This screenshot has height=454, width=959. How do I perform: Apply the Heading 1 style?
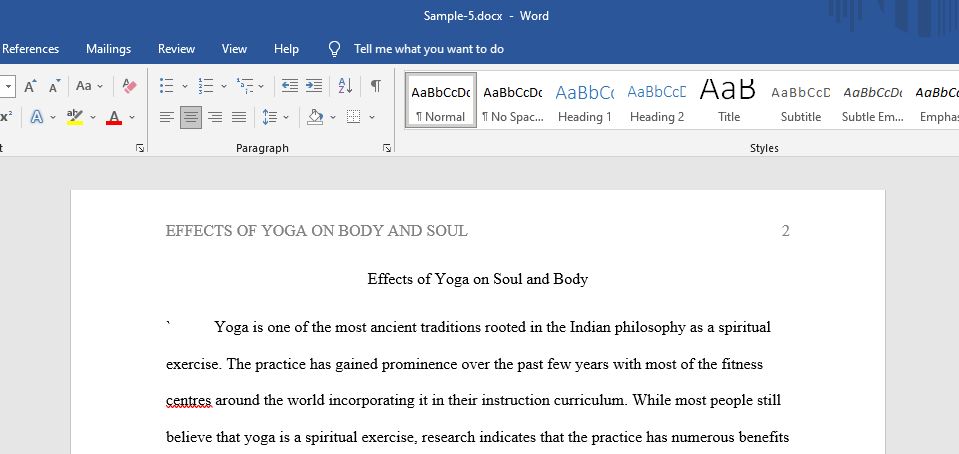click(585, 100)
